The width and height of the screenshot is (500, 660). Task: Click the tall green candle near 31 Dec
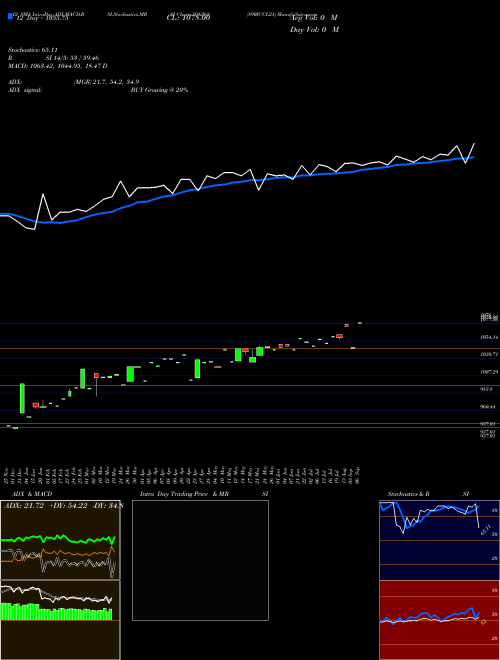pyautogui.click(x=22, y=398)
